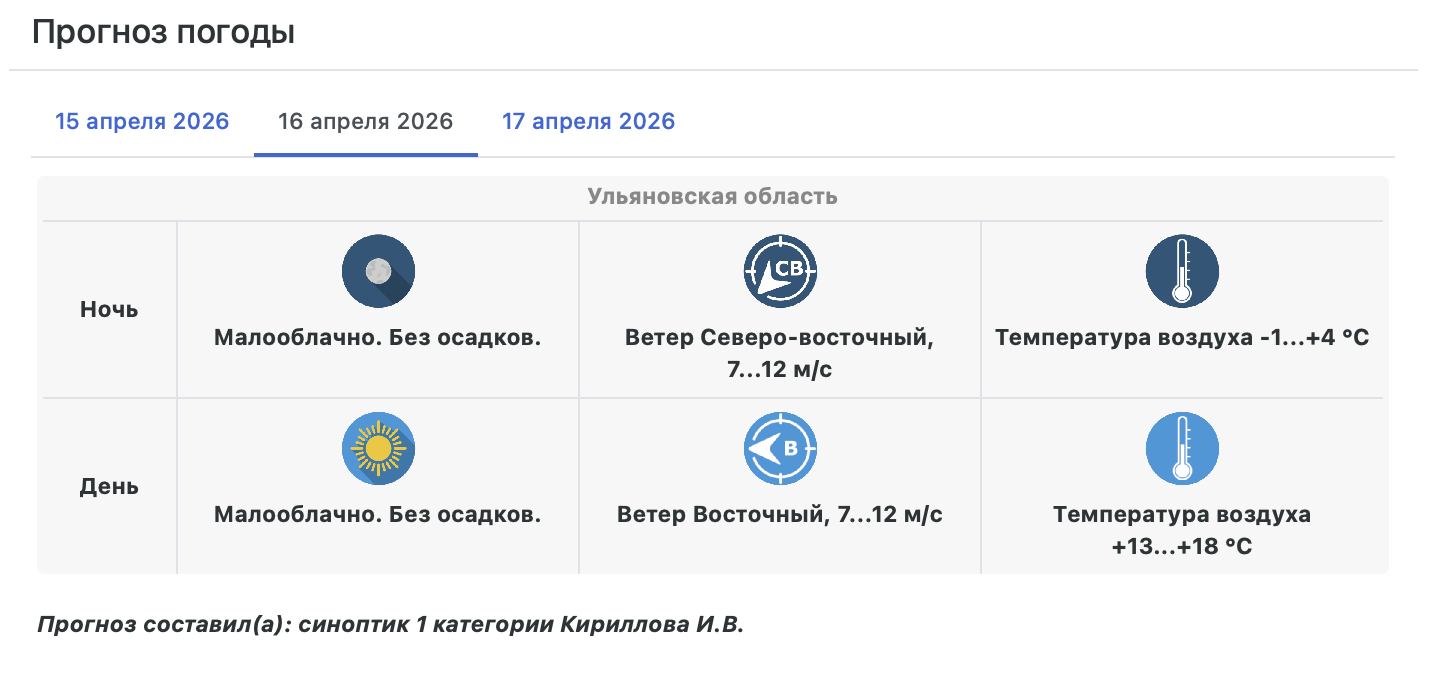Click the night thermometer icon

tap(1182, 271)
